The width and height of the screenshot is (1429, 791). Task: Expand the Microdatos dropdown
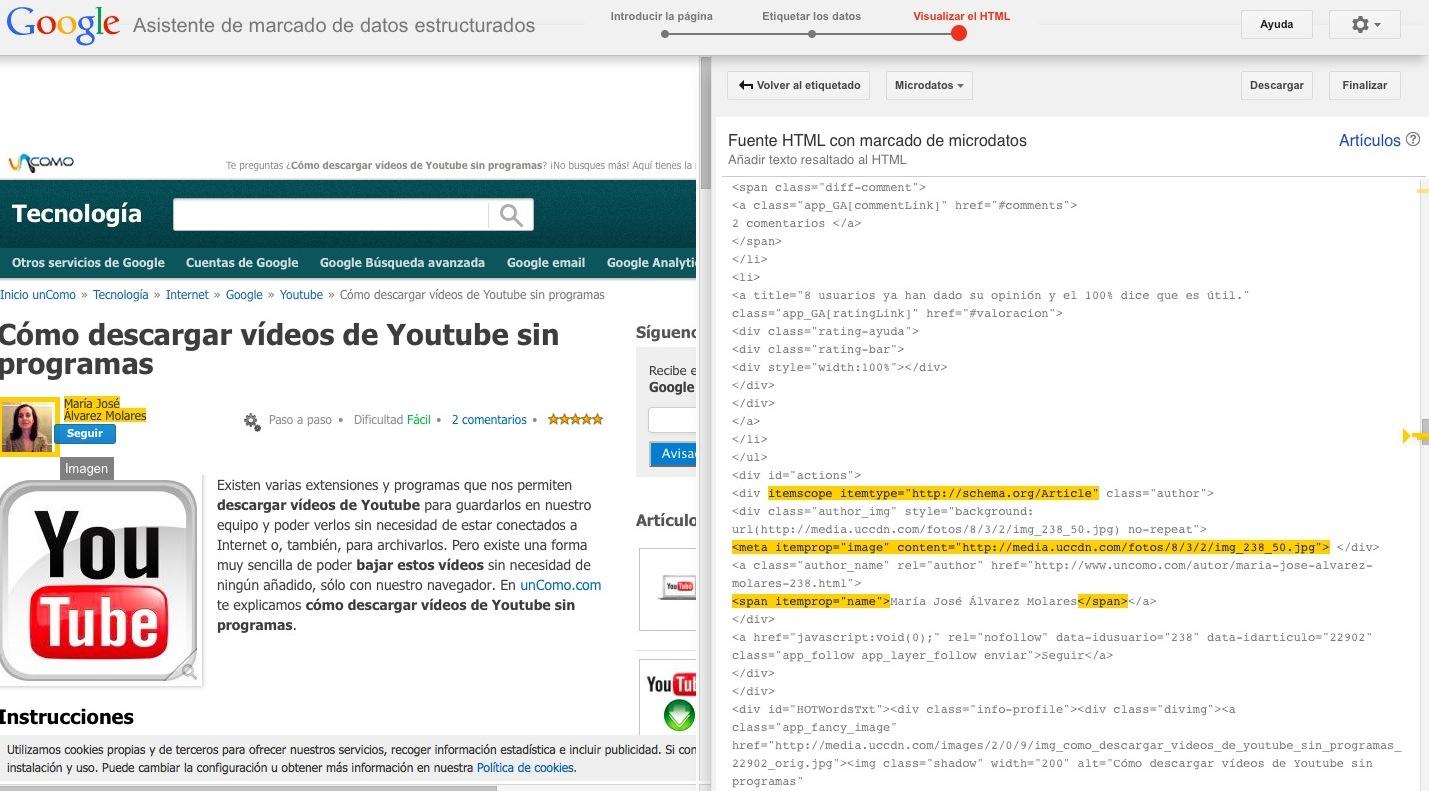pos(928,86)
